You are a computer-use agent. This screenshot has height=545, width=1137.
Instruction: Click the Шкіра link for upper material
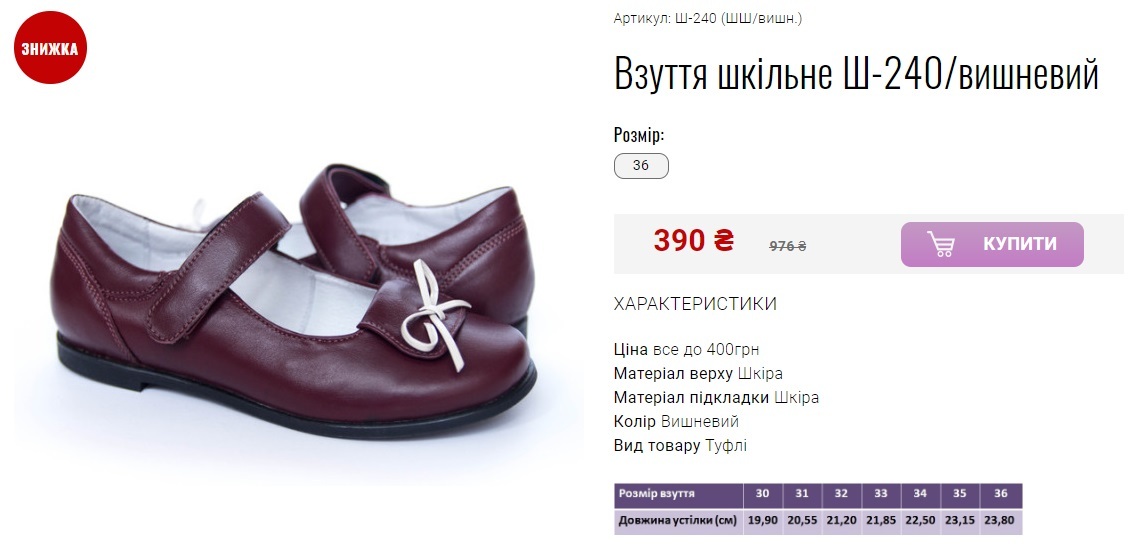(x=760, y=374)
